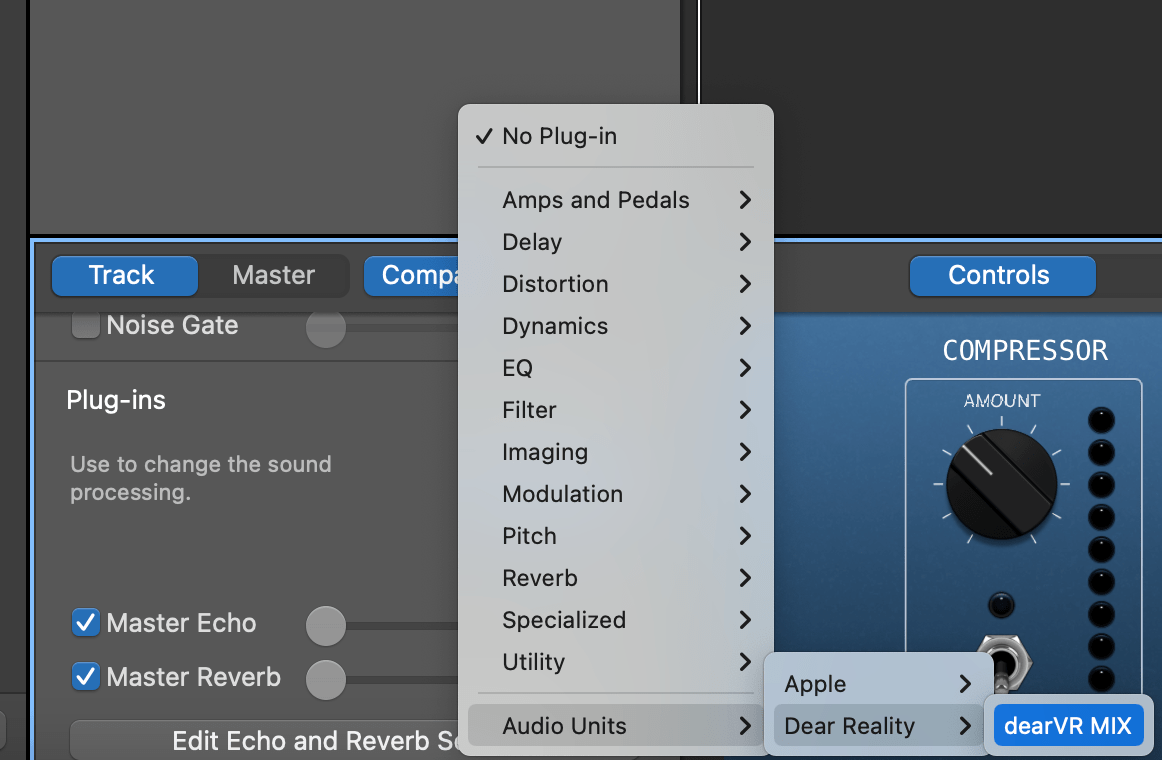
Task: Disable the Master Echo checkbox
Action: [86, 623]
